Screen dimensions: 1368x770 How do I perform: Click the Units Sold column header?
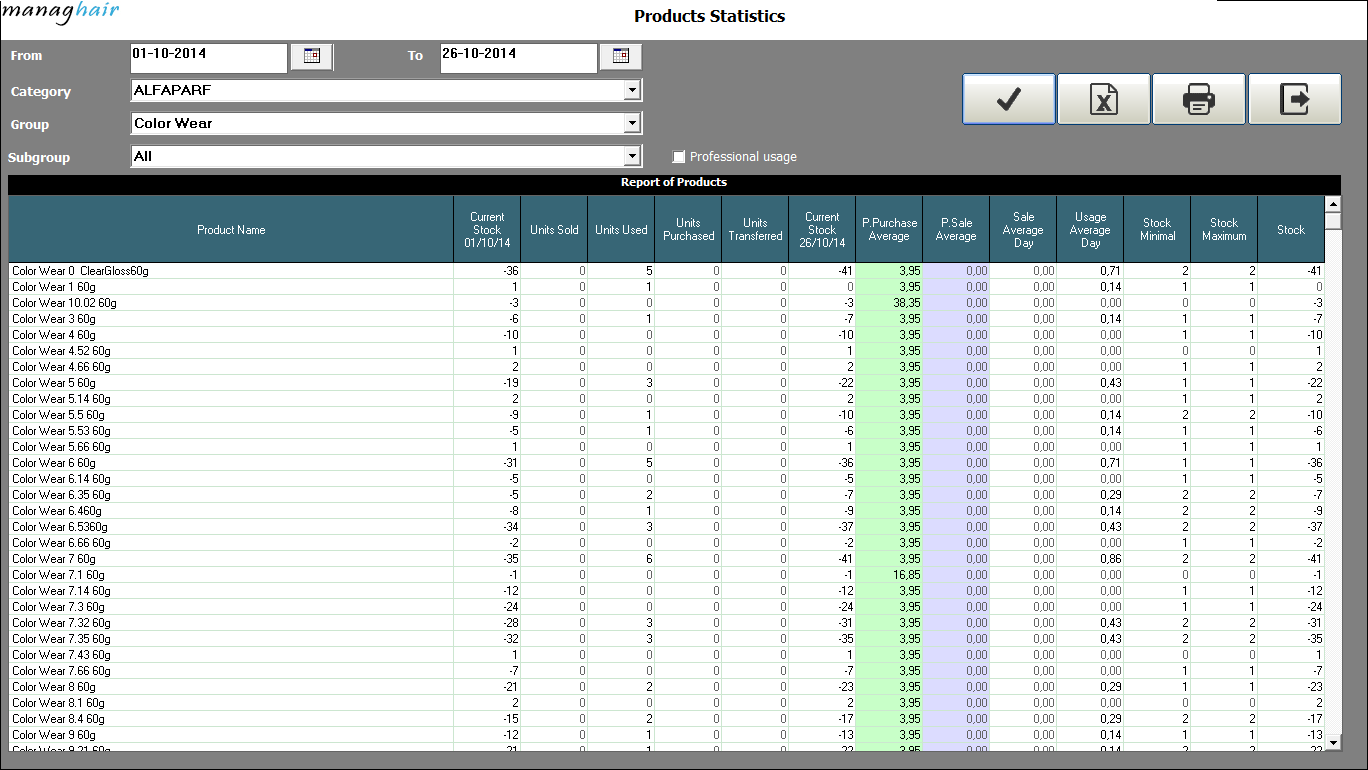pyautogui.click(x=554, y=230)
